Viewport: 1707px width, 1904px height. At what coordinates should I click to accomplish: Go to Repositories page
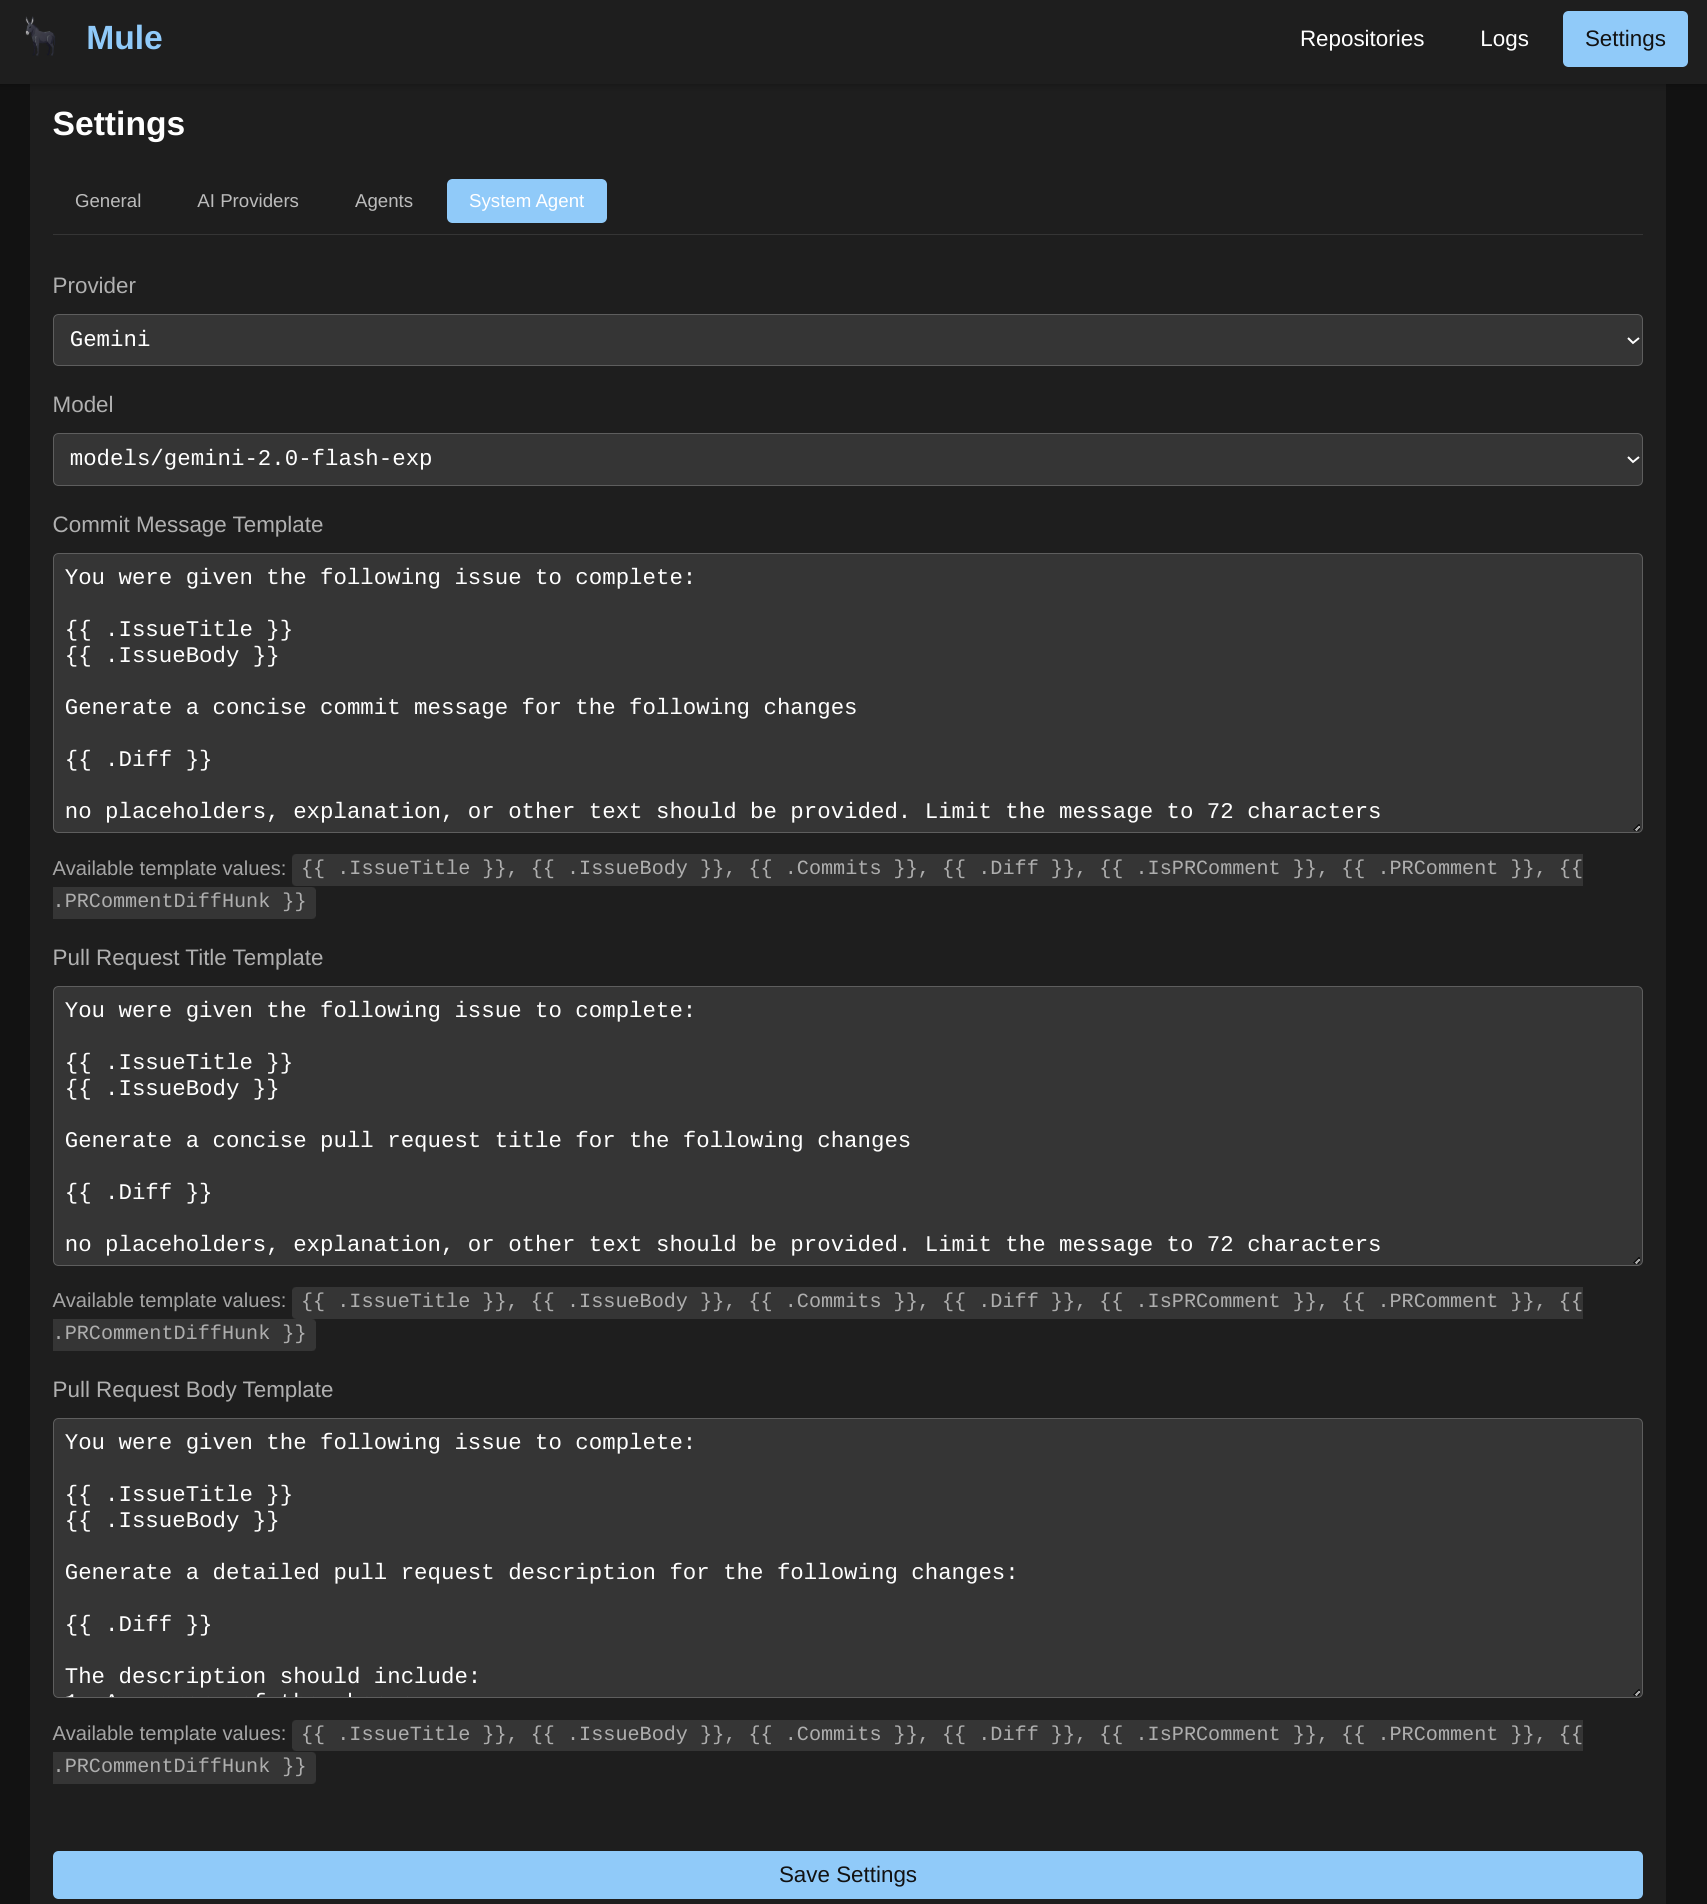[1361, 39]
